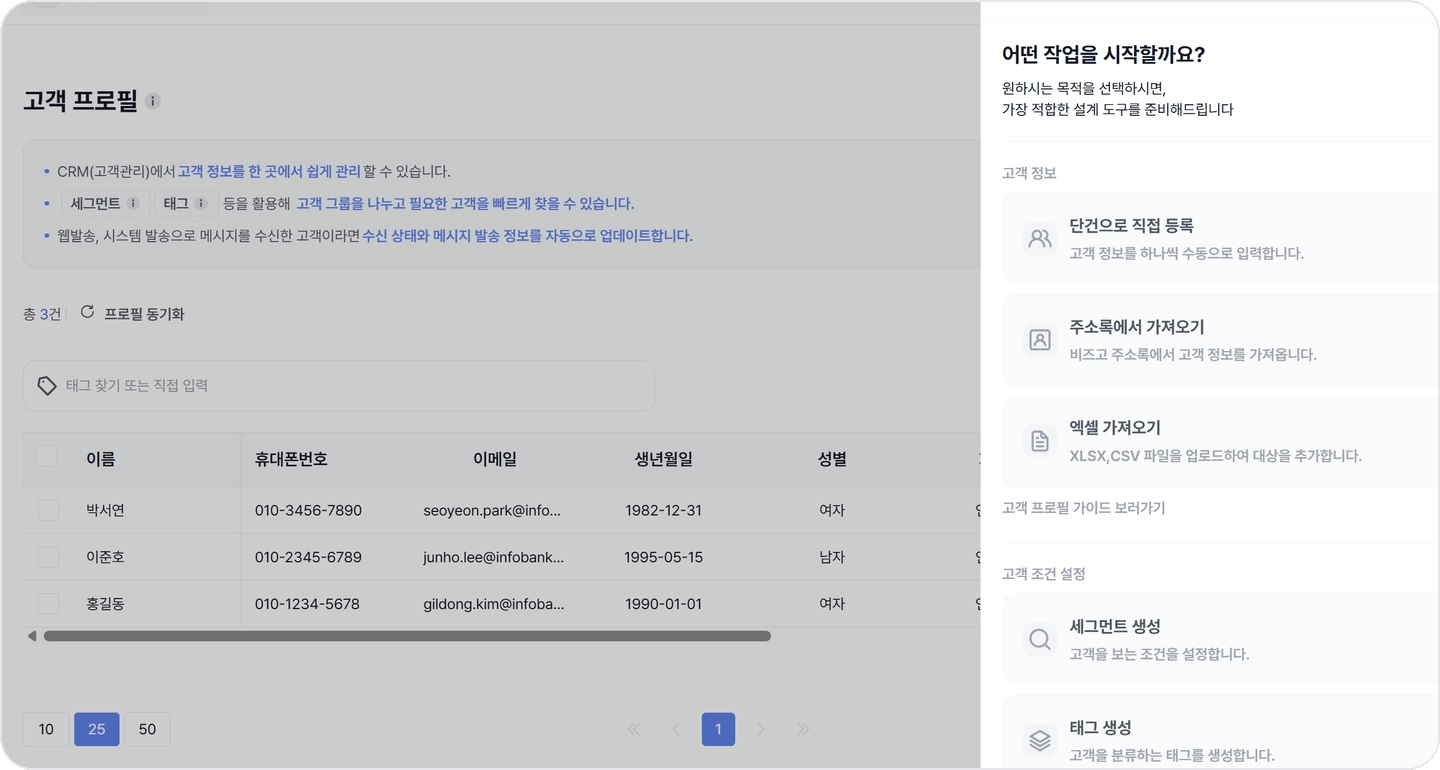Click people icon of 단건으로 직접 등록

[x=1040, y=239]
